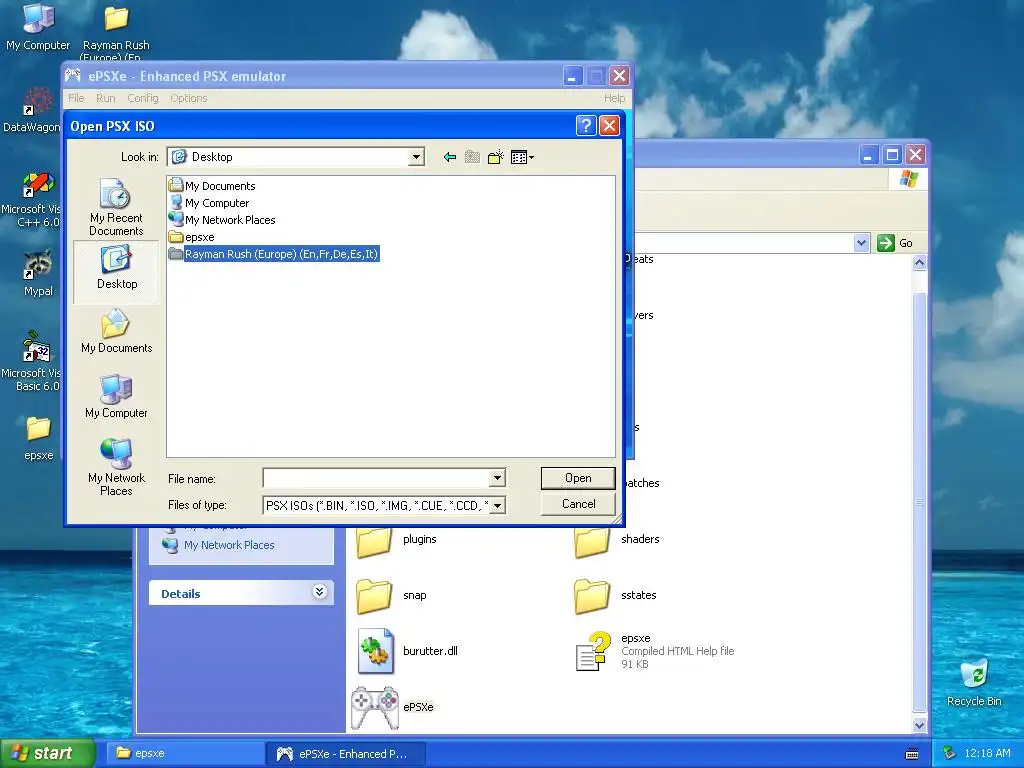Click Microsoft Visual Basic 6.0 desktop icon
This screenshot has width=1024, height=768.
[x=33, y=361]
